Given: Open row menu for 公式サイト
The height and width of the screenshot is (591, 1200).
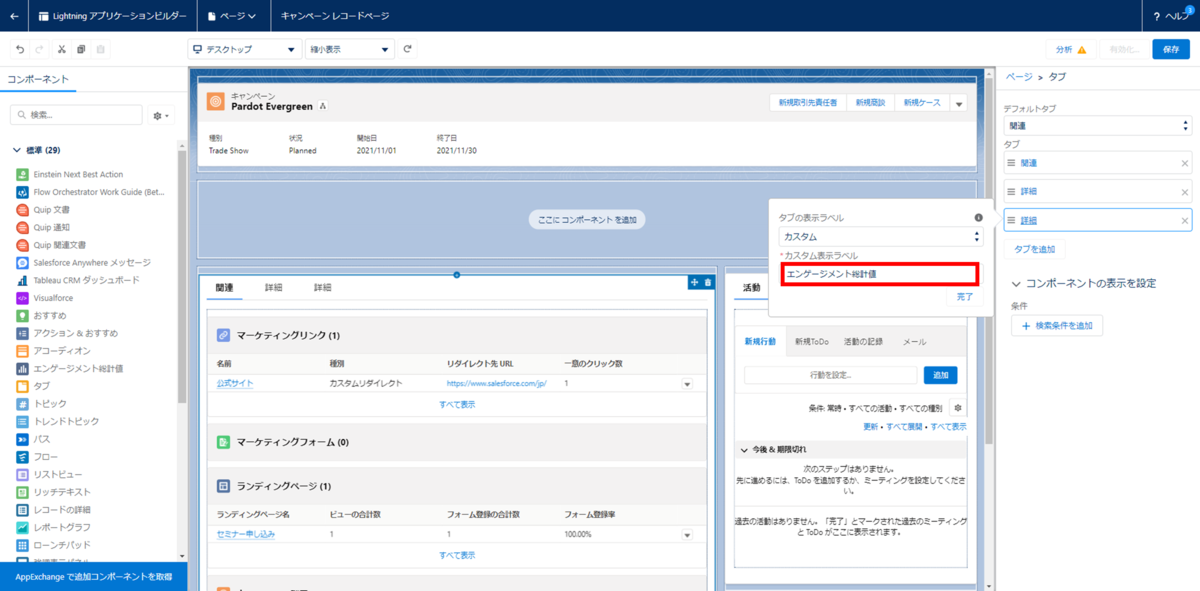Looking at the screenshot, I should (687, 384).
